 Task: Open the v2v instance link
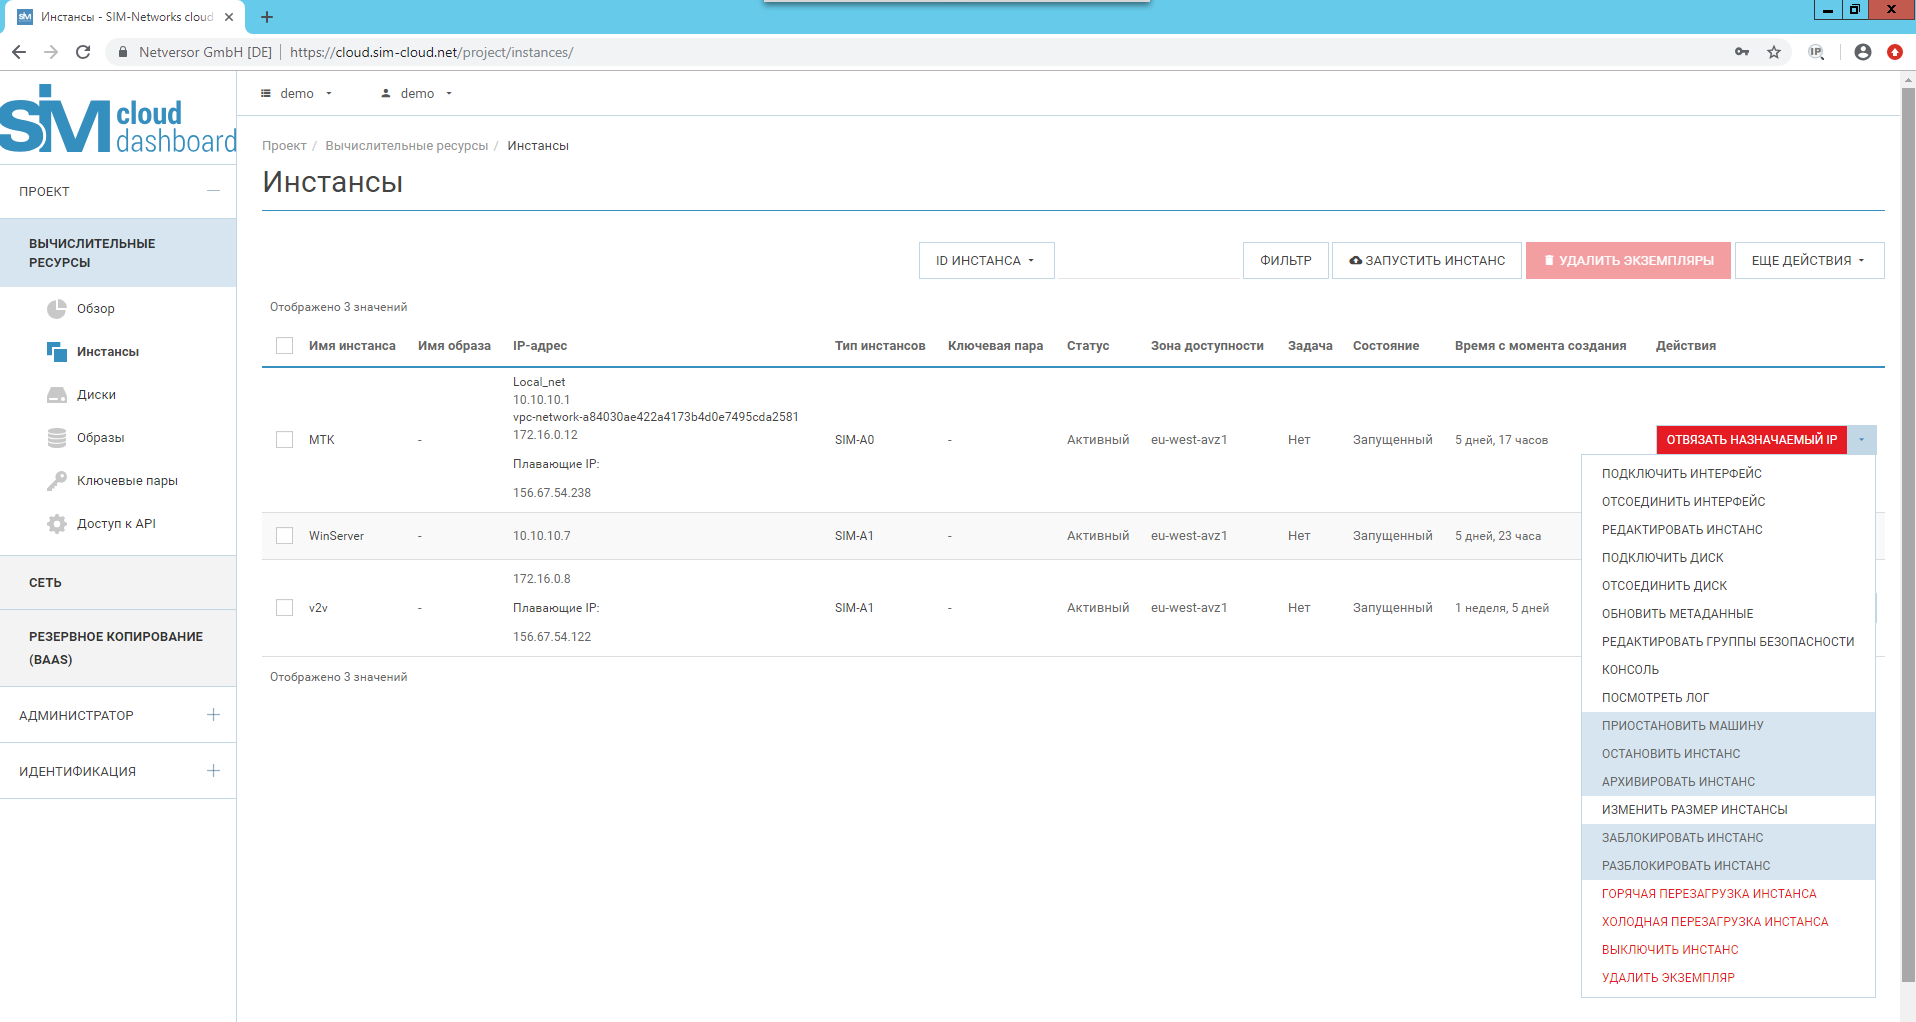click(x=318, y=608)
